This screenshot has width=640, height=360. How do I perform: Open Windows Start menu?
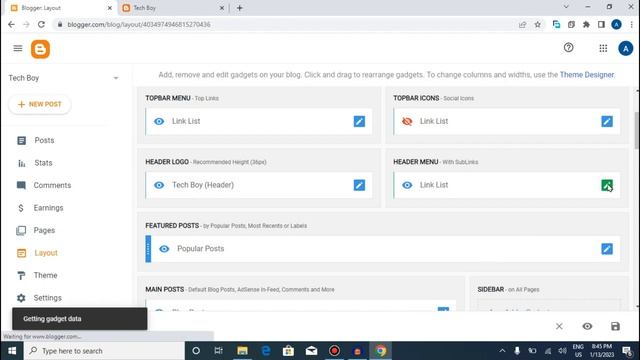pos(12,351)
